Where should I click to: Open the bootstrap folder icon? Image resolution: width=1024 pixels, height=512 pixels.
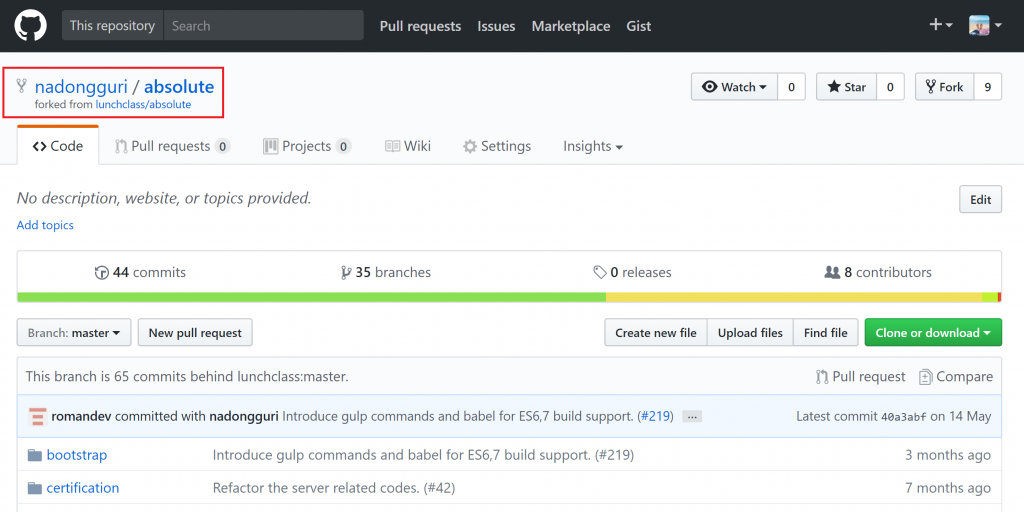[35, 455]
